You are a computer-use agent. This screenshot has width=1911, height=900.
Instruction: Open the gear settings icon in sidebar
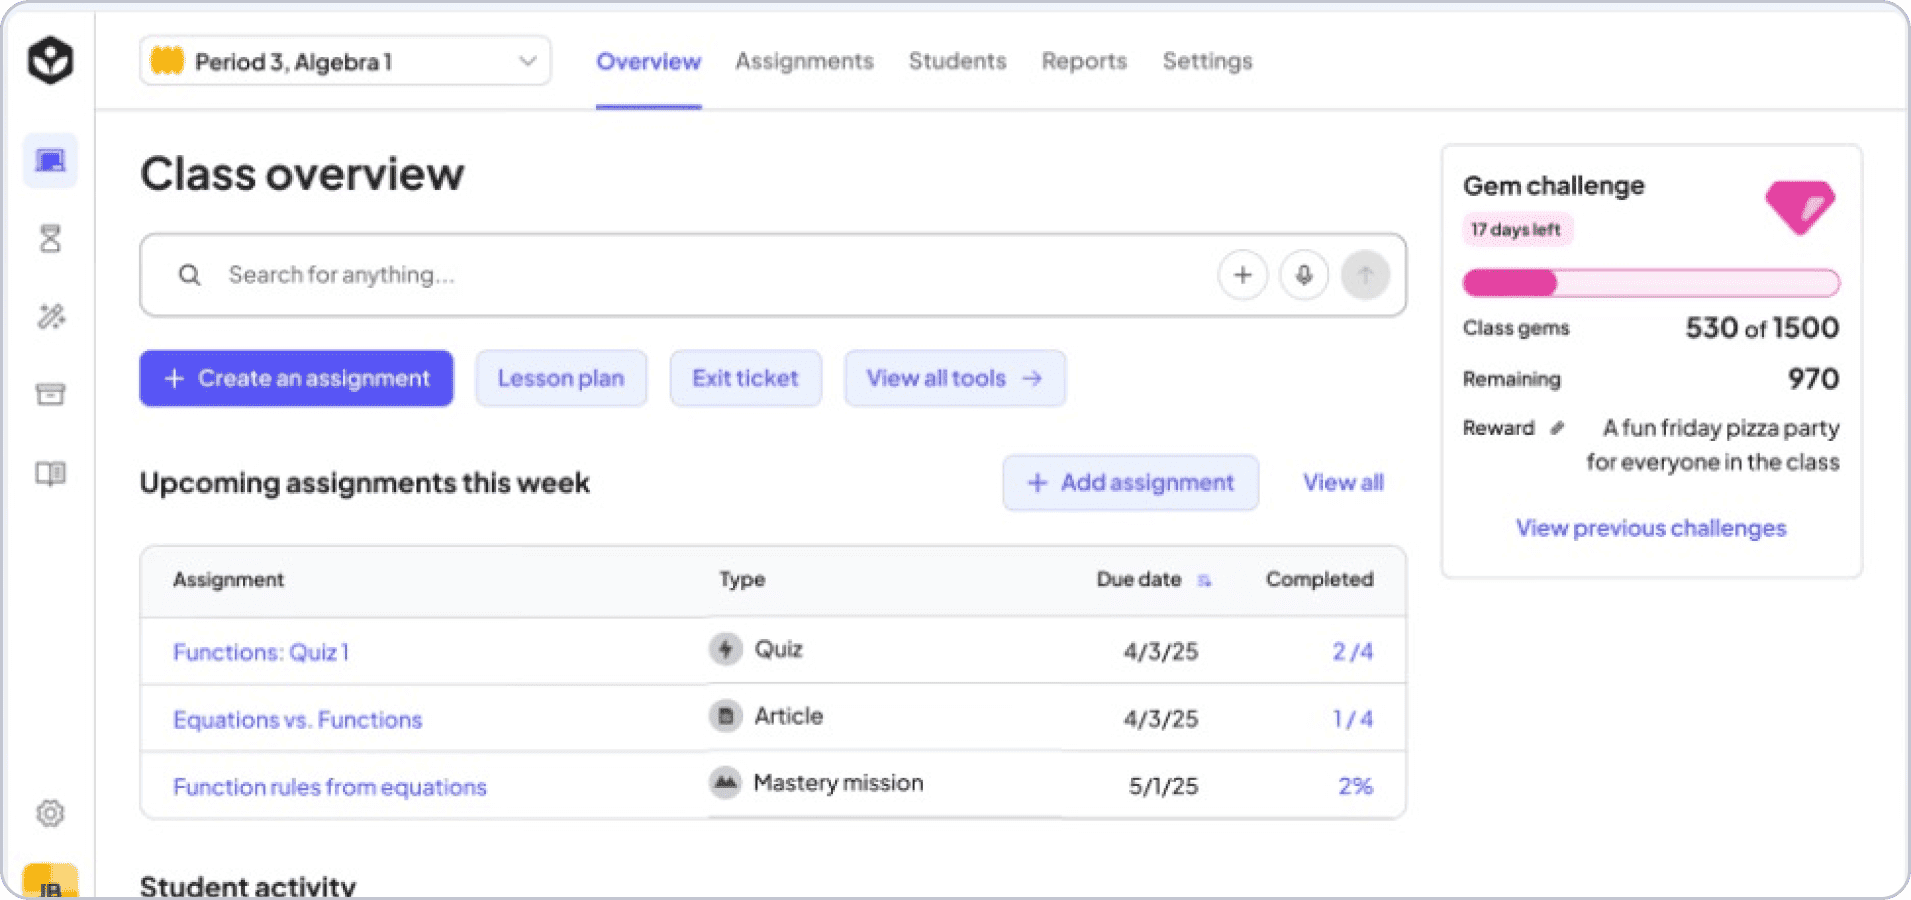click(50, 813)
